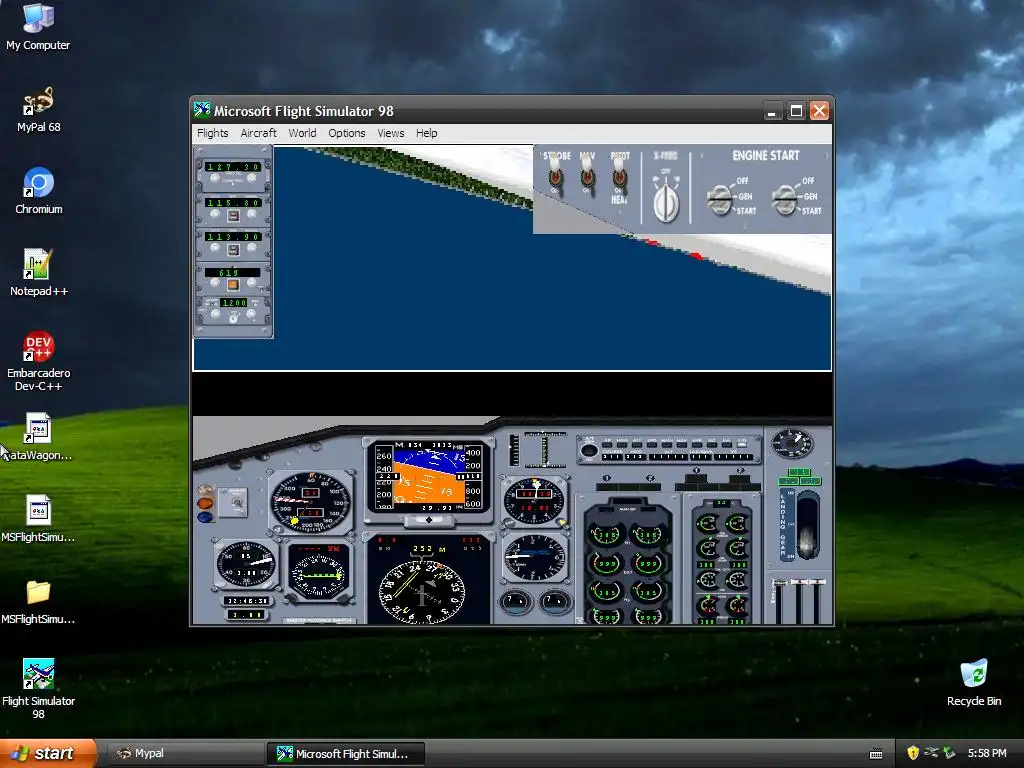The height and width of the screenshot is (768, 1024).
Task: Click the Microsoft Flight Simul... taskbar button
Action: coord(346,754)
